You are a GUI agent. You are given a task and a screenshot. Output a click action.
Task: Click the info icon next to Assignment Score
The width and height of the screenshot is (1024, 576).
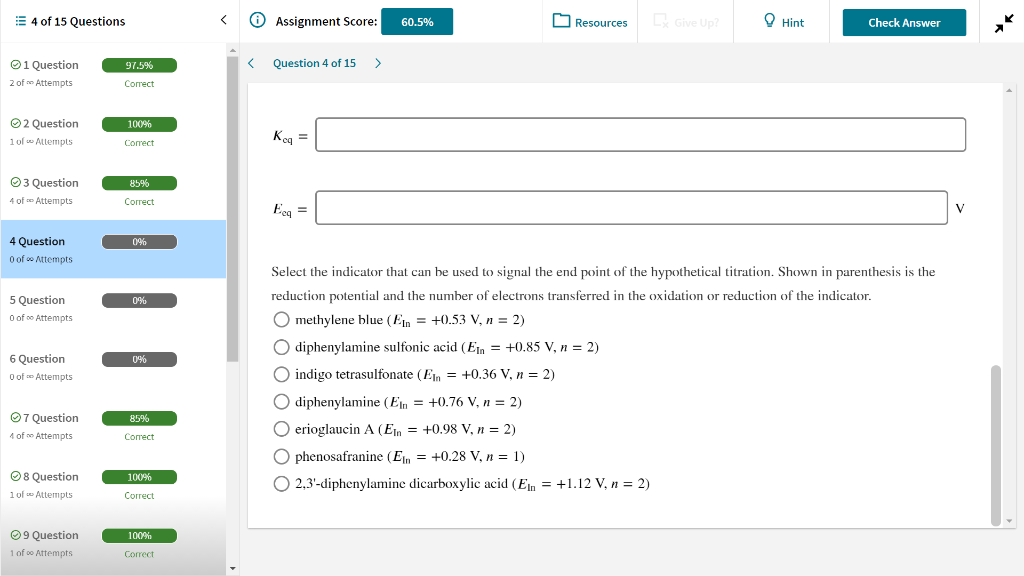[260, 21]
